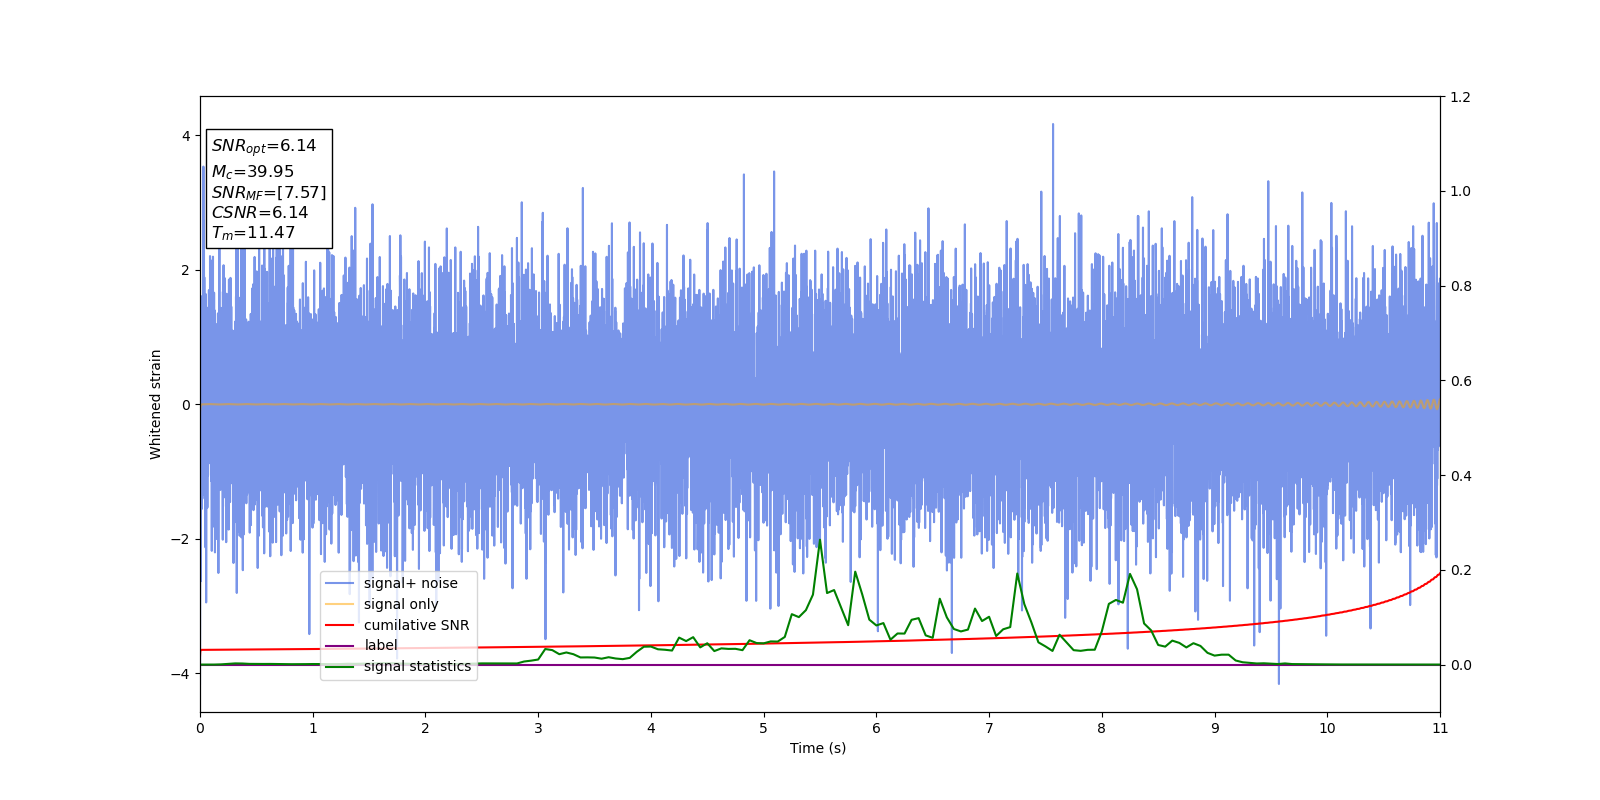The image size is (1600, 800).
Task: Click the green signal statistics peak near 5.5 s
Action: click(820, 542)
